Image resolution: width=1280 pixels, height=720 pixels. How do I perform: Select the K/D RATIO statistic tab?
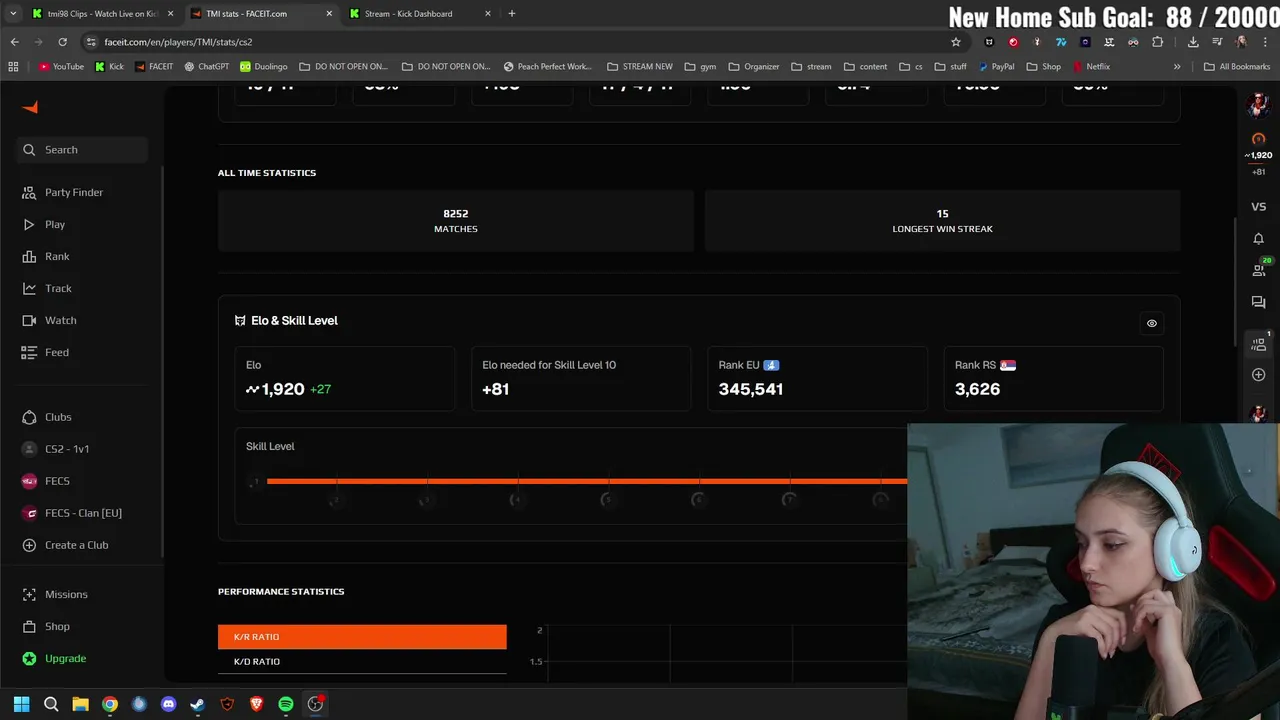pos(362,661)
